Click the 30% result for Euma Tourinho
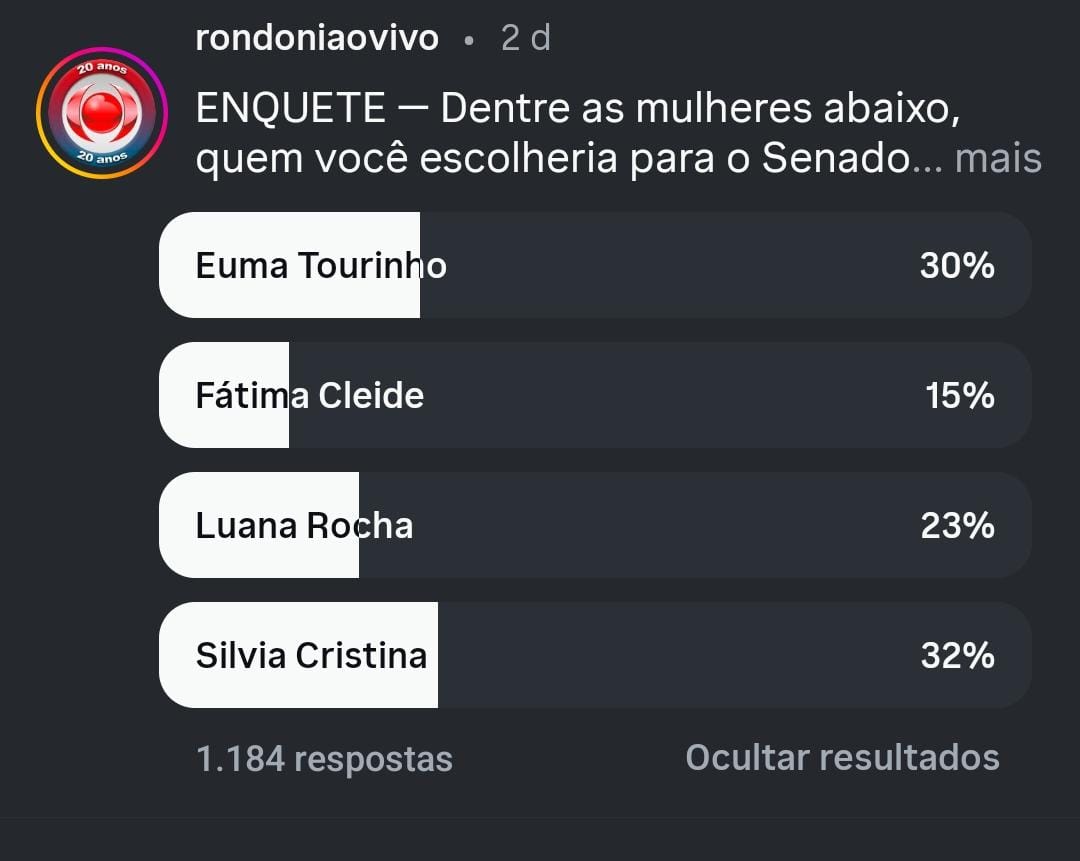 pos(957,265)
